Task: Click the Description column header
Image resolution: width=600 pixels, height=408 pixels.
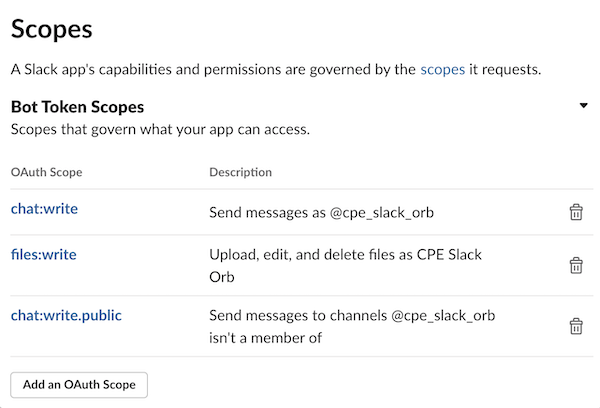Action: [240, 172]
